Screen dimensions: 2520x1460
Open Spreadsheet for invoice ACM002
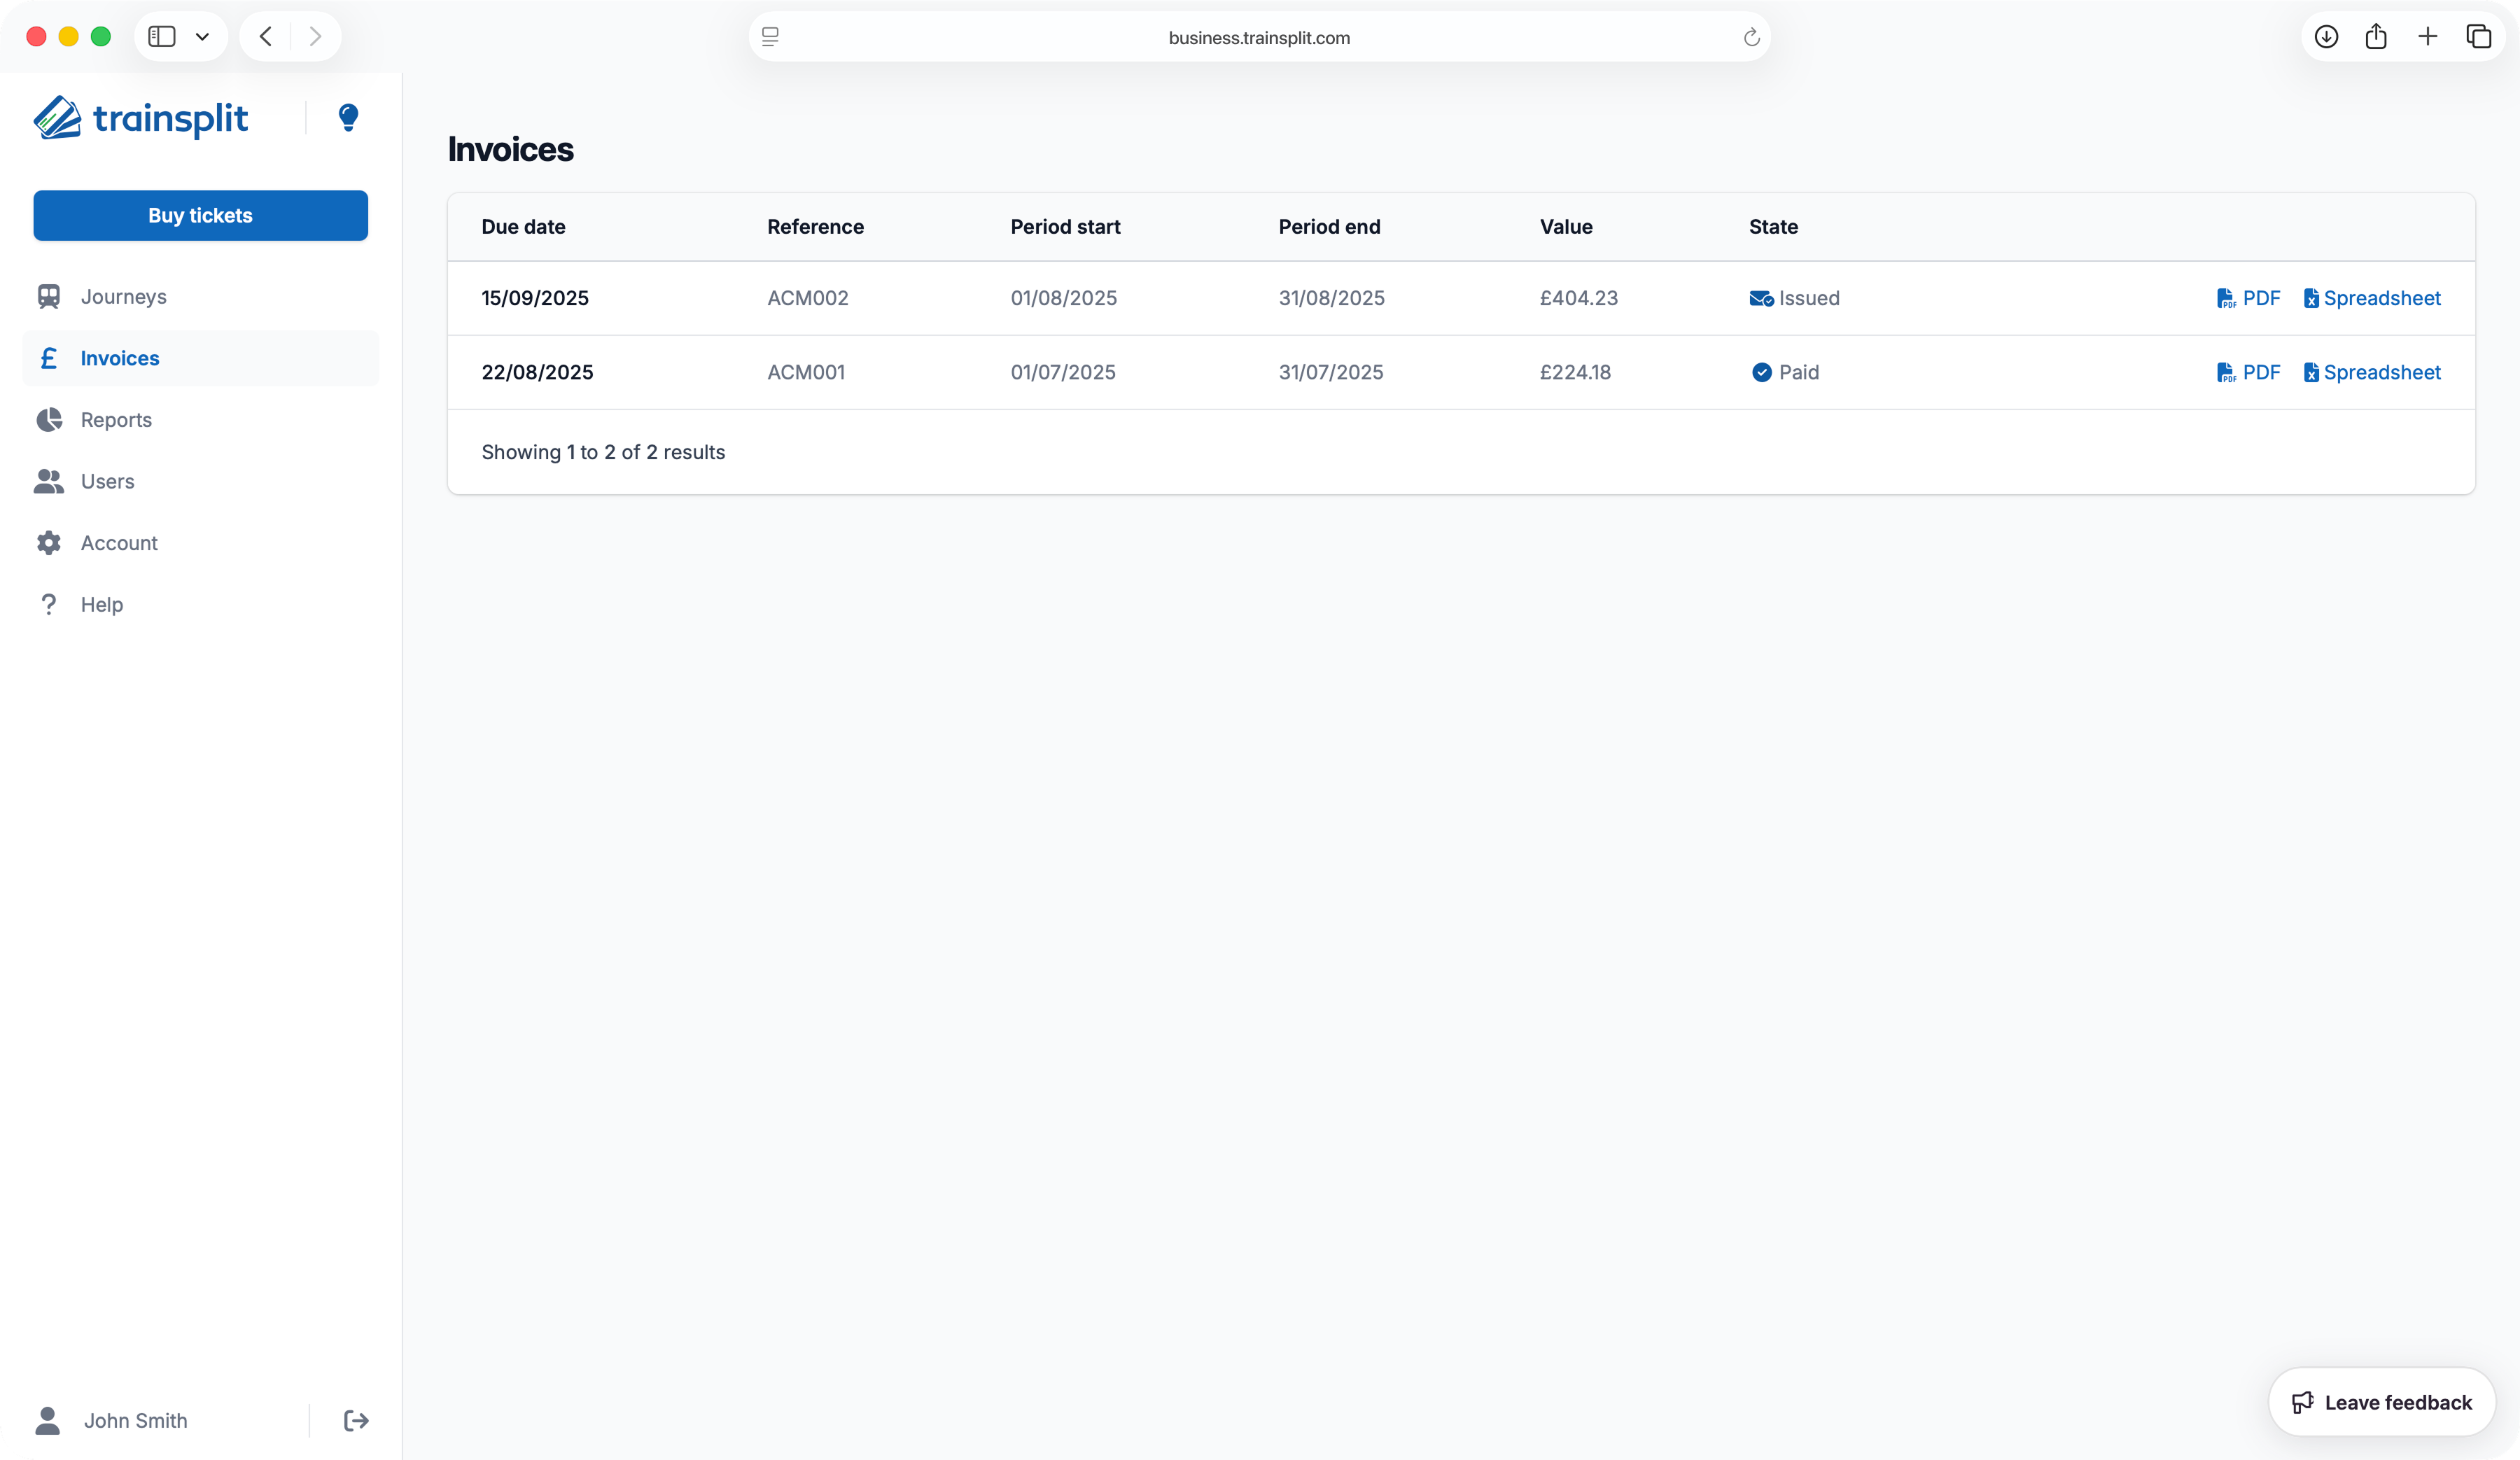click(x=2372, y=298)
